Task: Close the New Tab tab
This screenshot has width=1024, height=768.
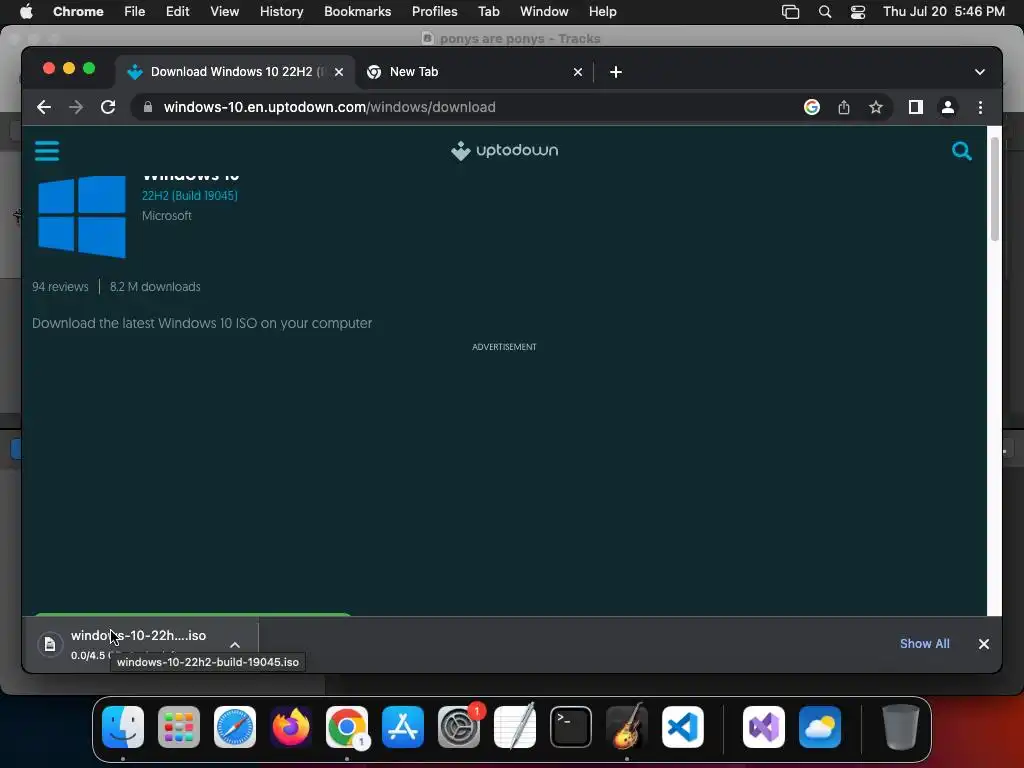Action: [578, 72]
